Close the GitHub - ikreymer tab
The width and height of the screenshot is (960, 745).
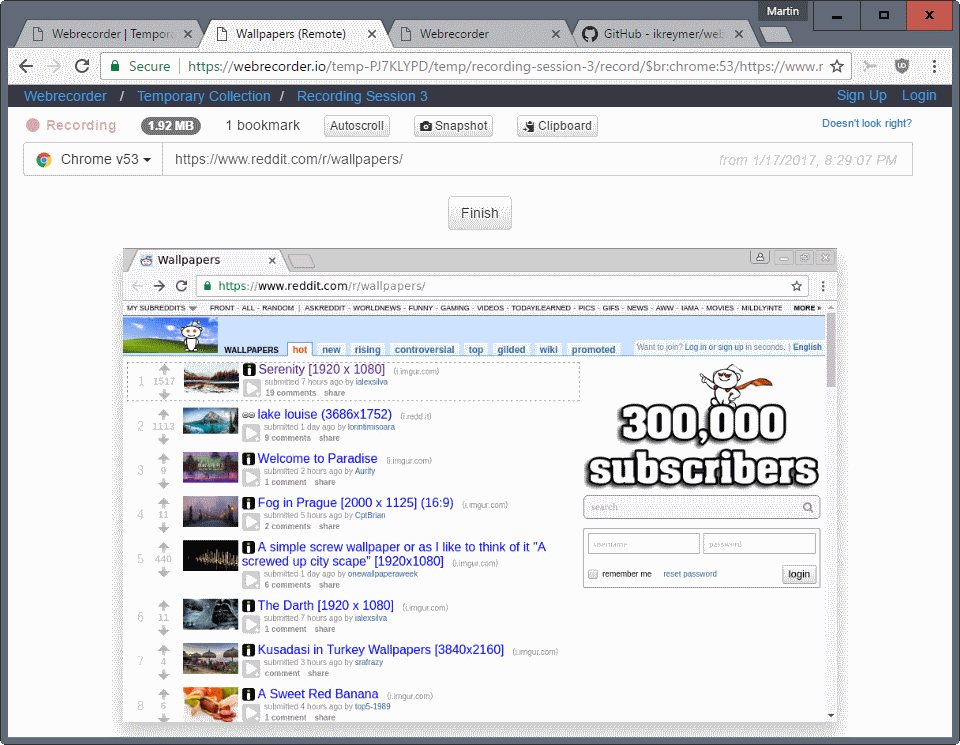coord(739,34)
